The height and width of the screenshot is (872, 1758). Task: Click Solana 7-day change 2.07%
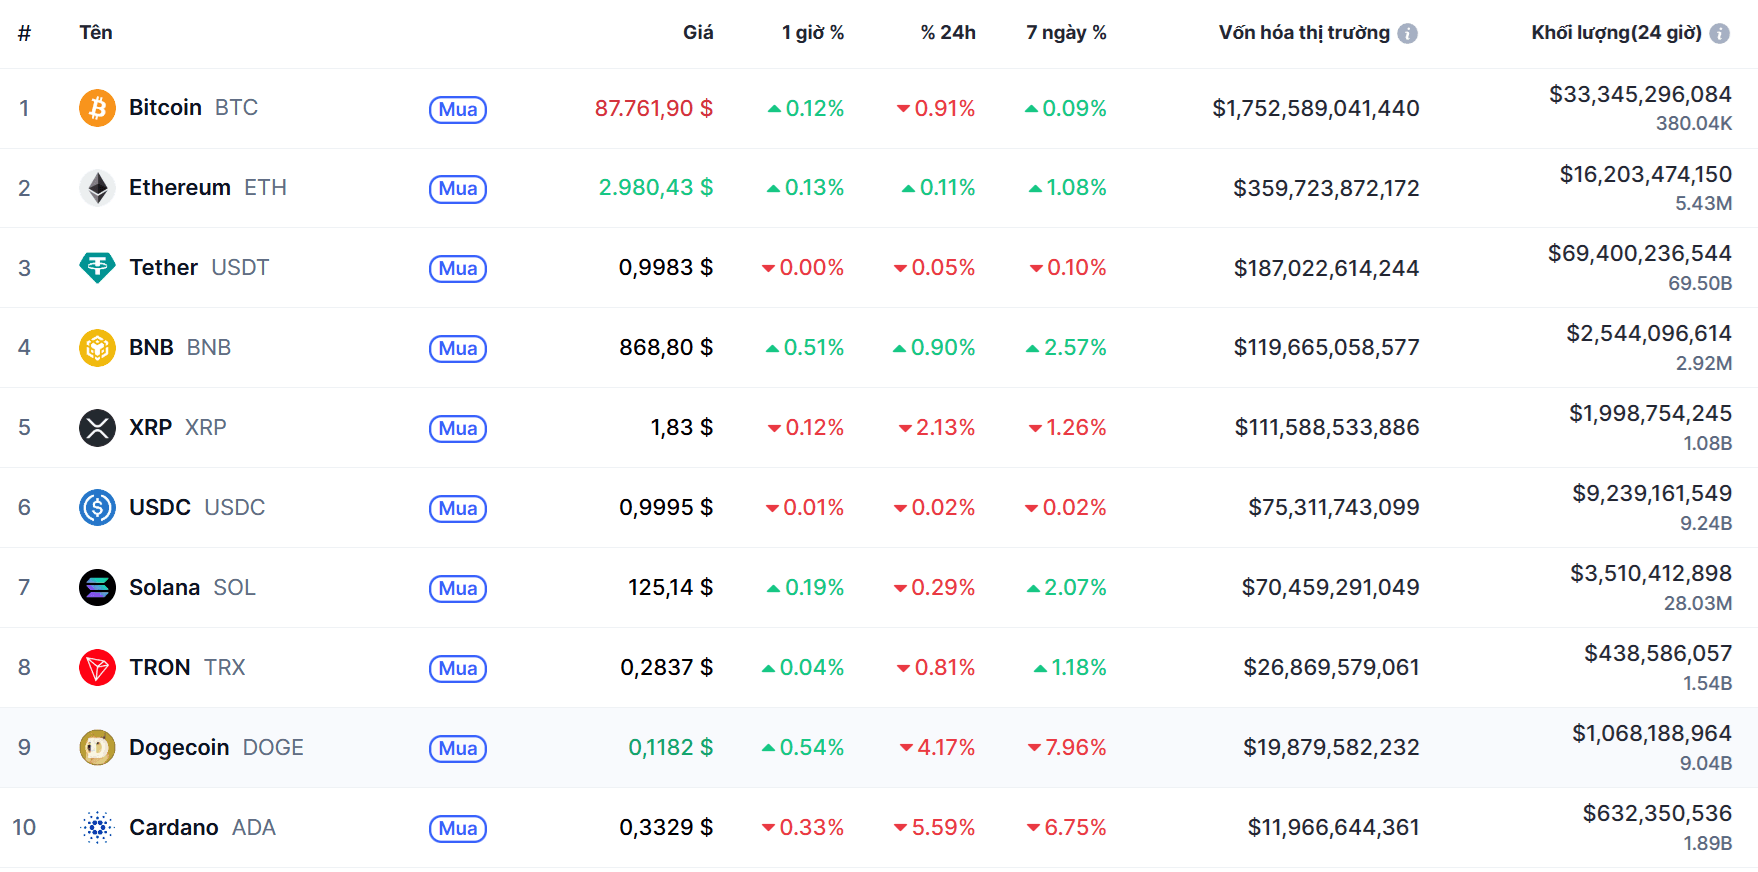(1066, 588)
